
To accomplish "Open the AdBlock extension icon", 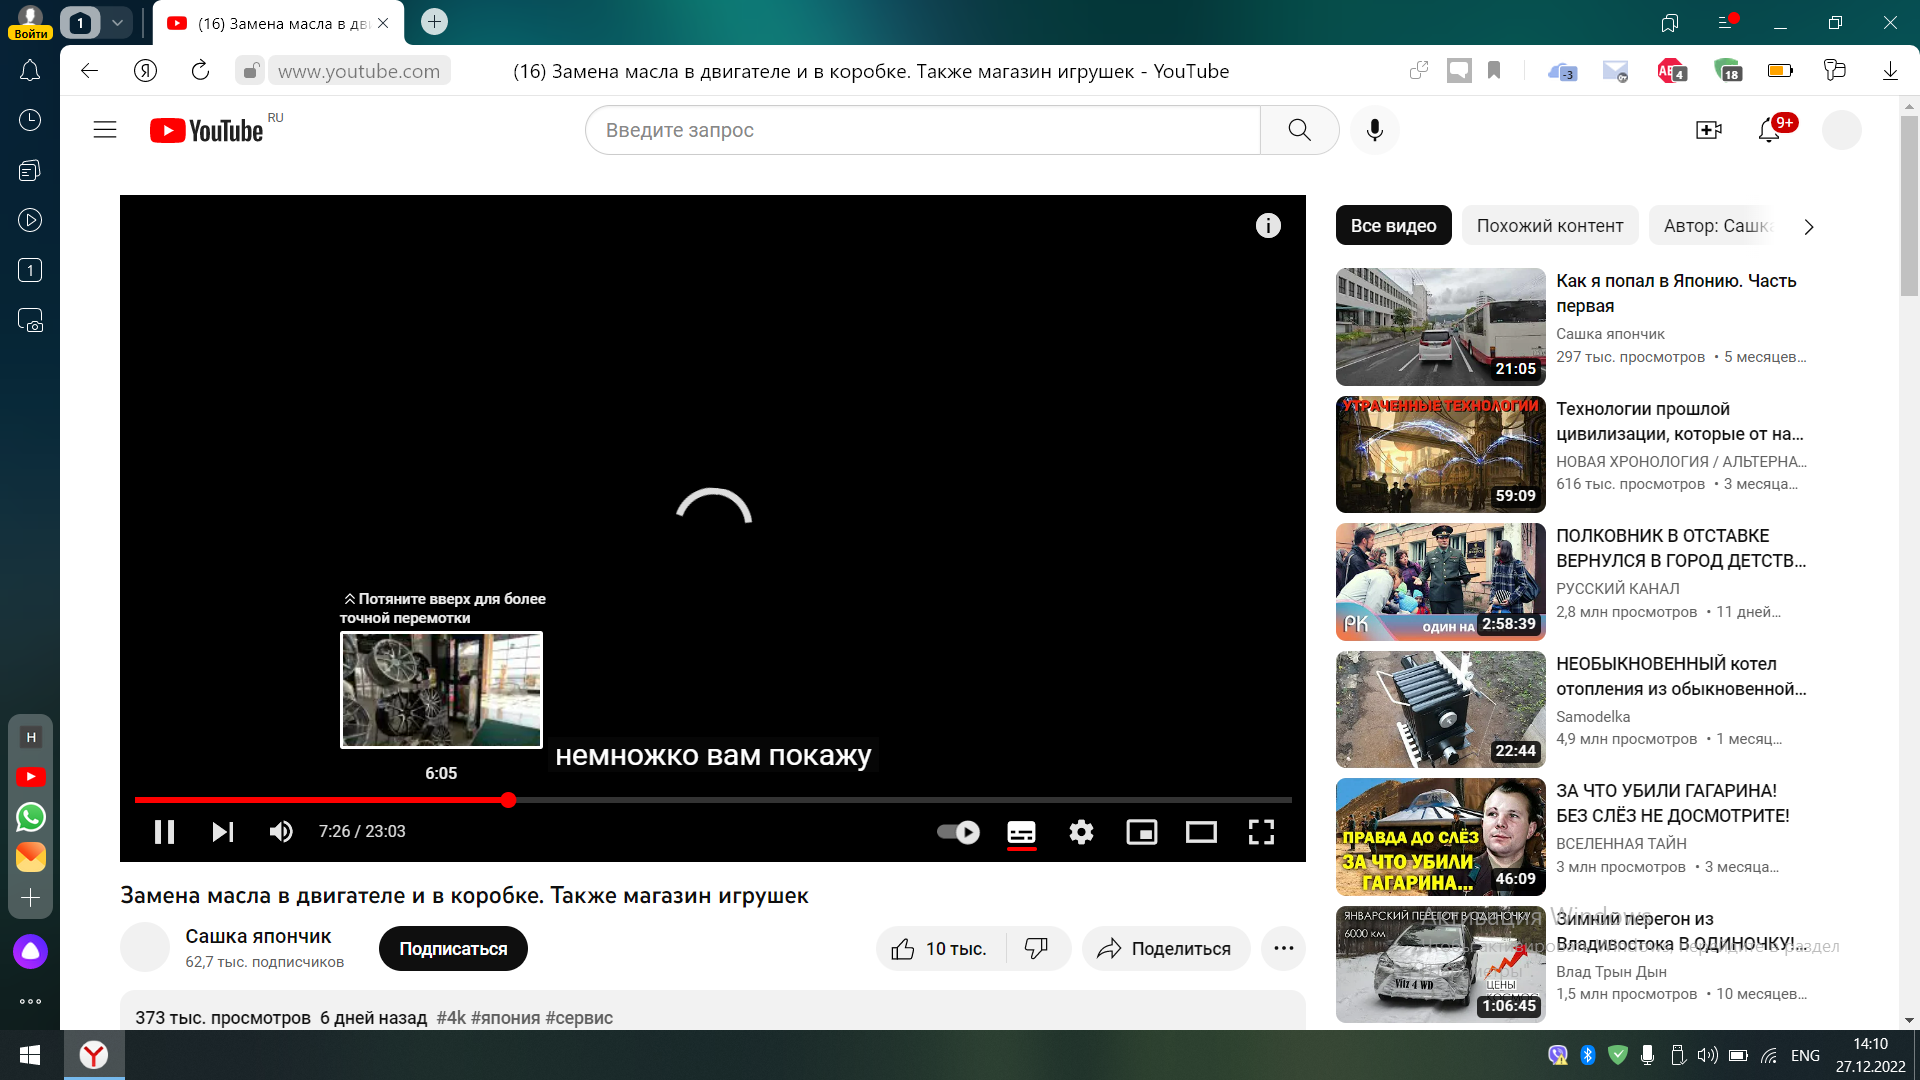I will (1671, 71).
